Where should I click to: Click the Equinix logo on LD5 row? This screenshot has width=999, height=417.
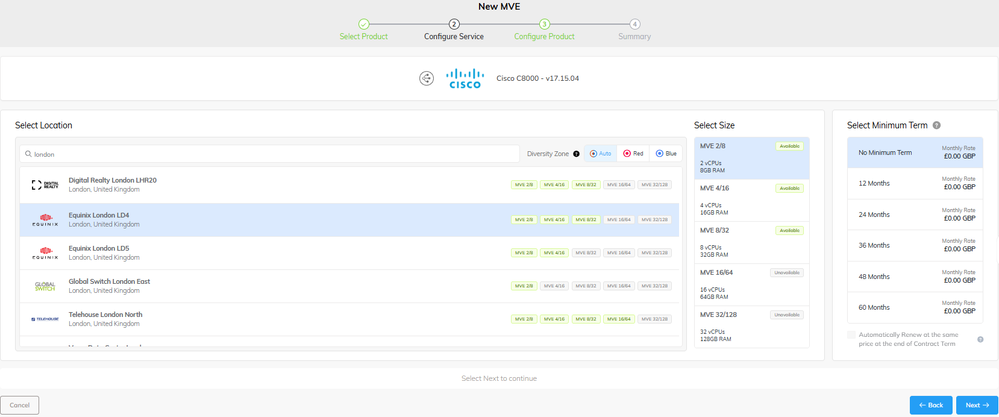45,253
